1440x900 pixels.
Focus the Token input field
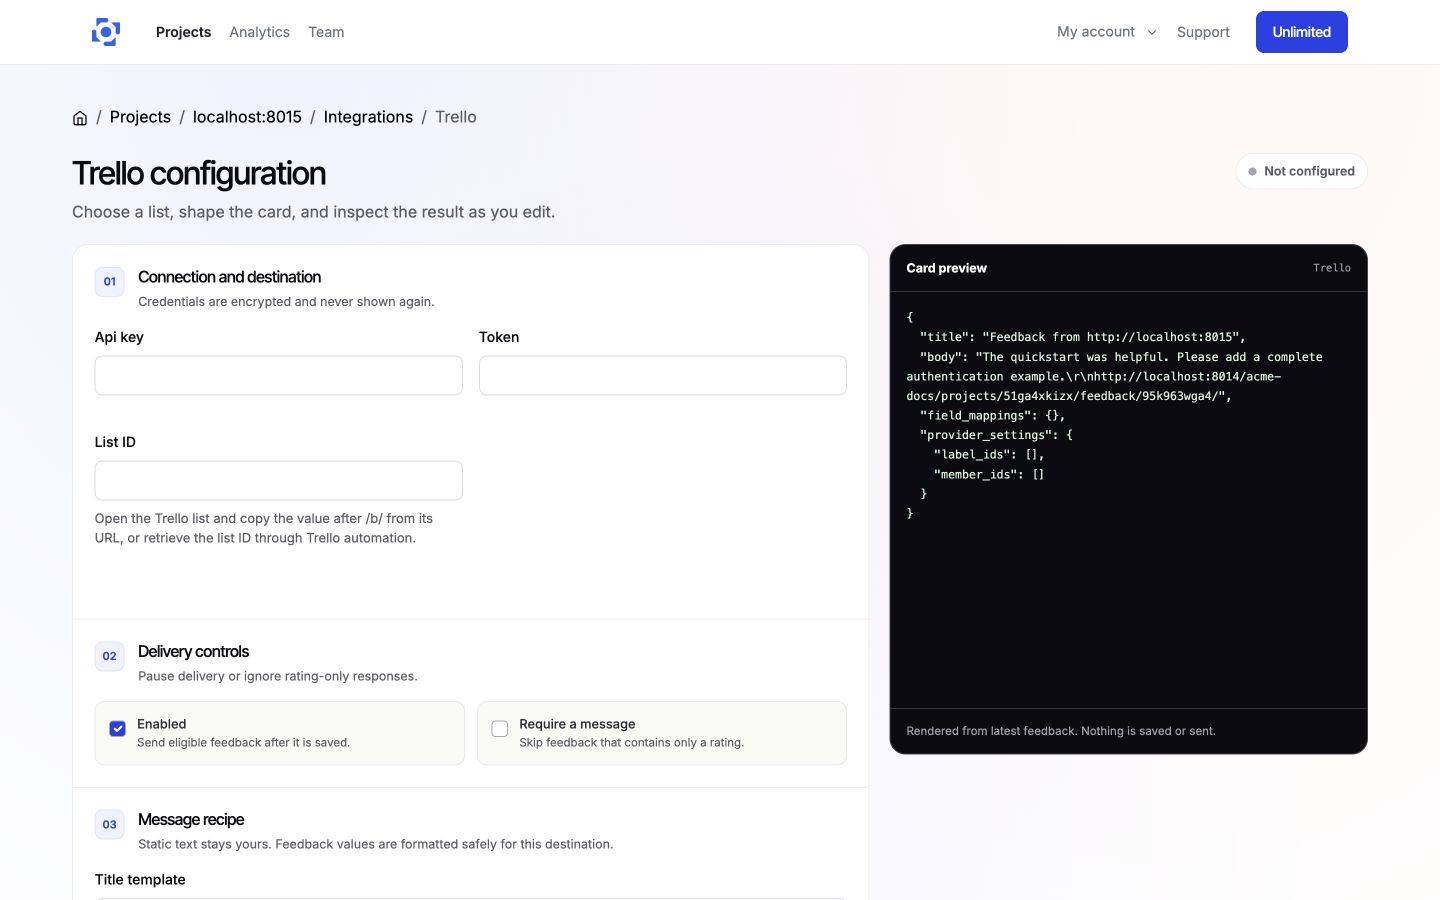(x=662, y=375)
